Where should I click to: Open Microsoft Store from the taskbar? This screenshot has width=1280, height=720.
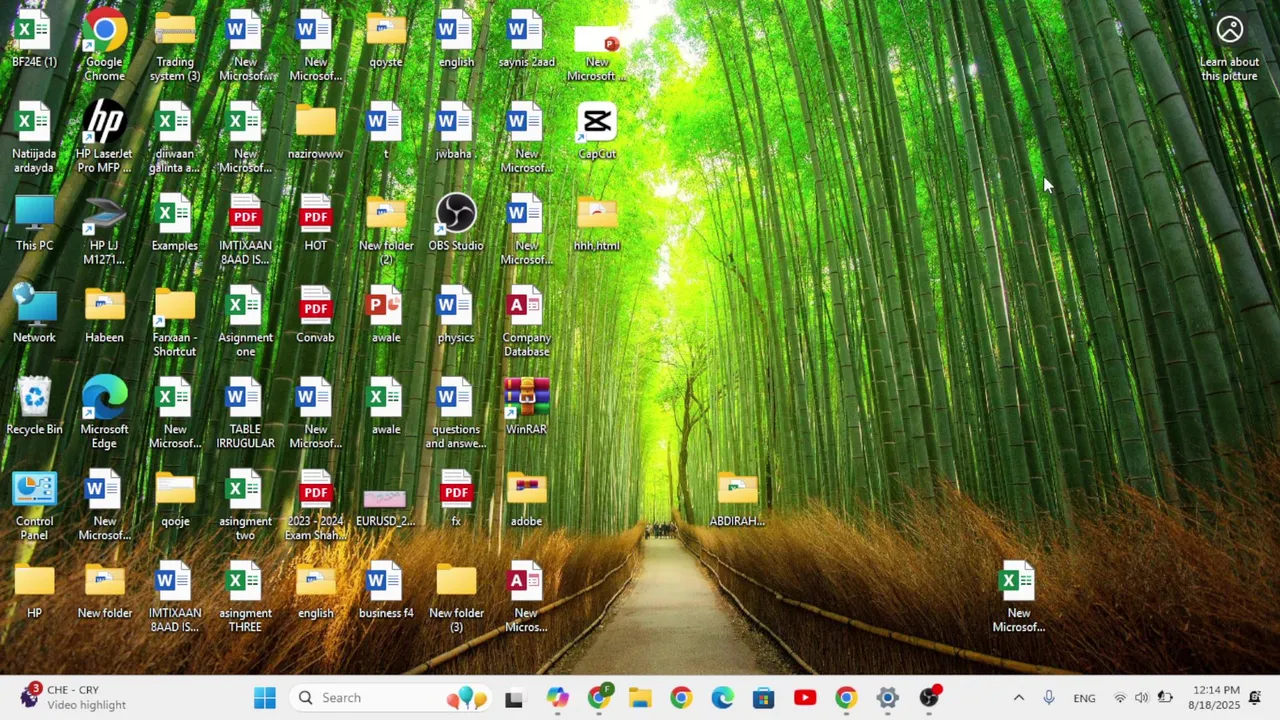pos(763,698)
